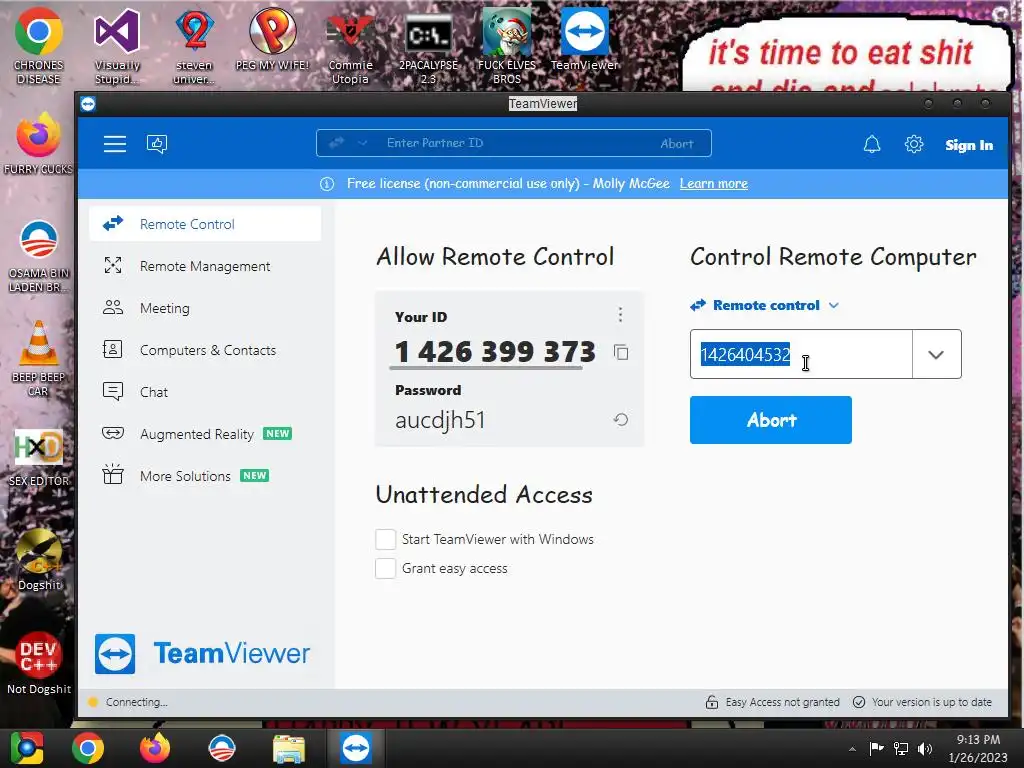Select the Remote Control sidebar tab
Viewport: 1024px width, 768px height.
pyautogui.click(x=205, y=224)
